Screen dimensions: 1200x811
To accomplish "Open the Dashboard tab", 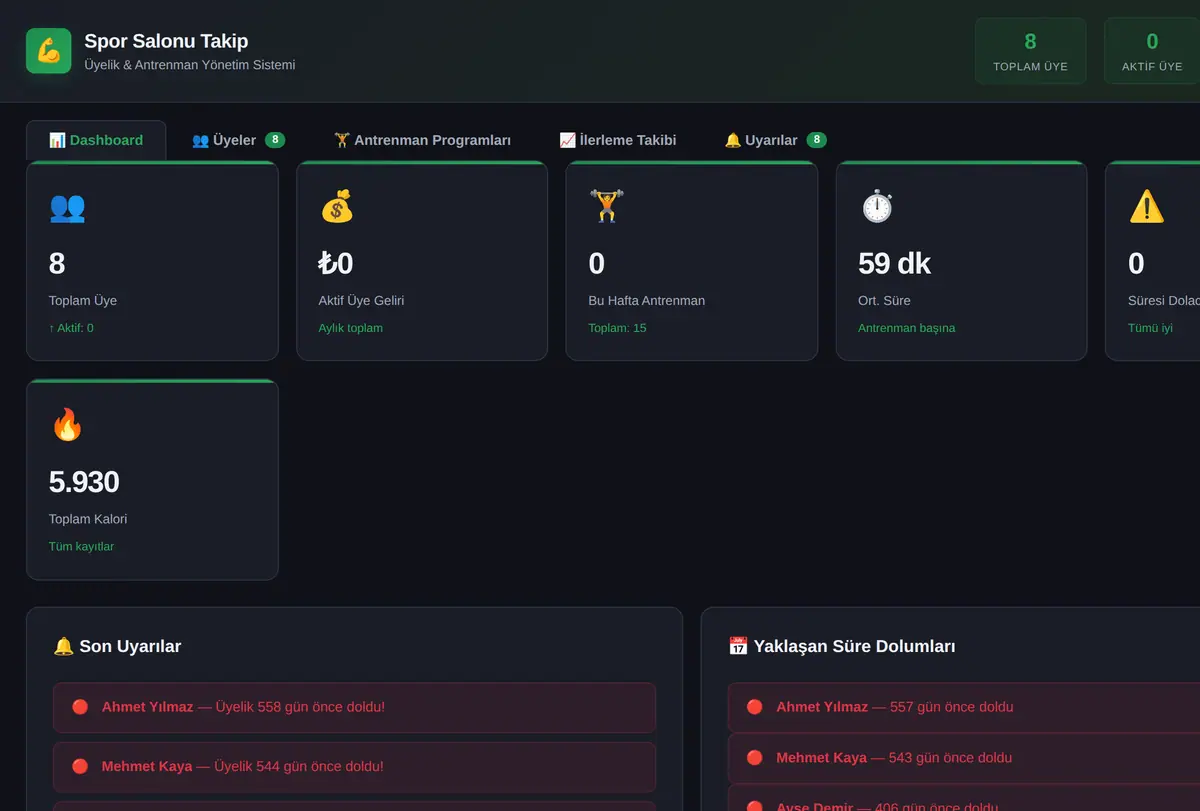I will 96,140.
